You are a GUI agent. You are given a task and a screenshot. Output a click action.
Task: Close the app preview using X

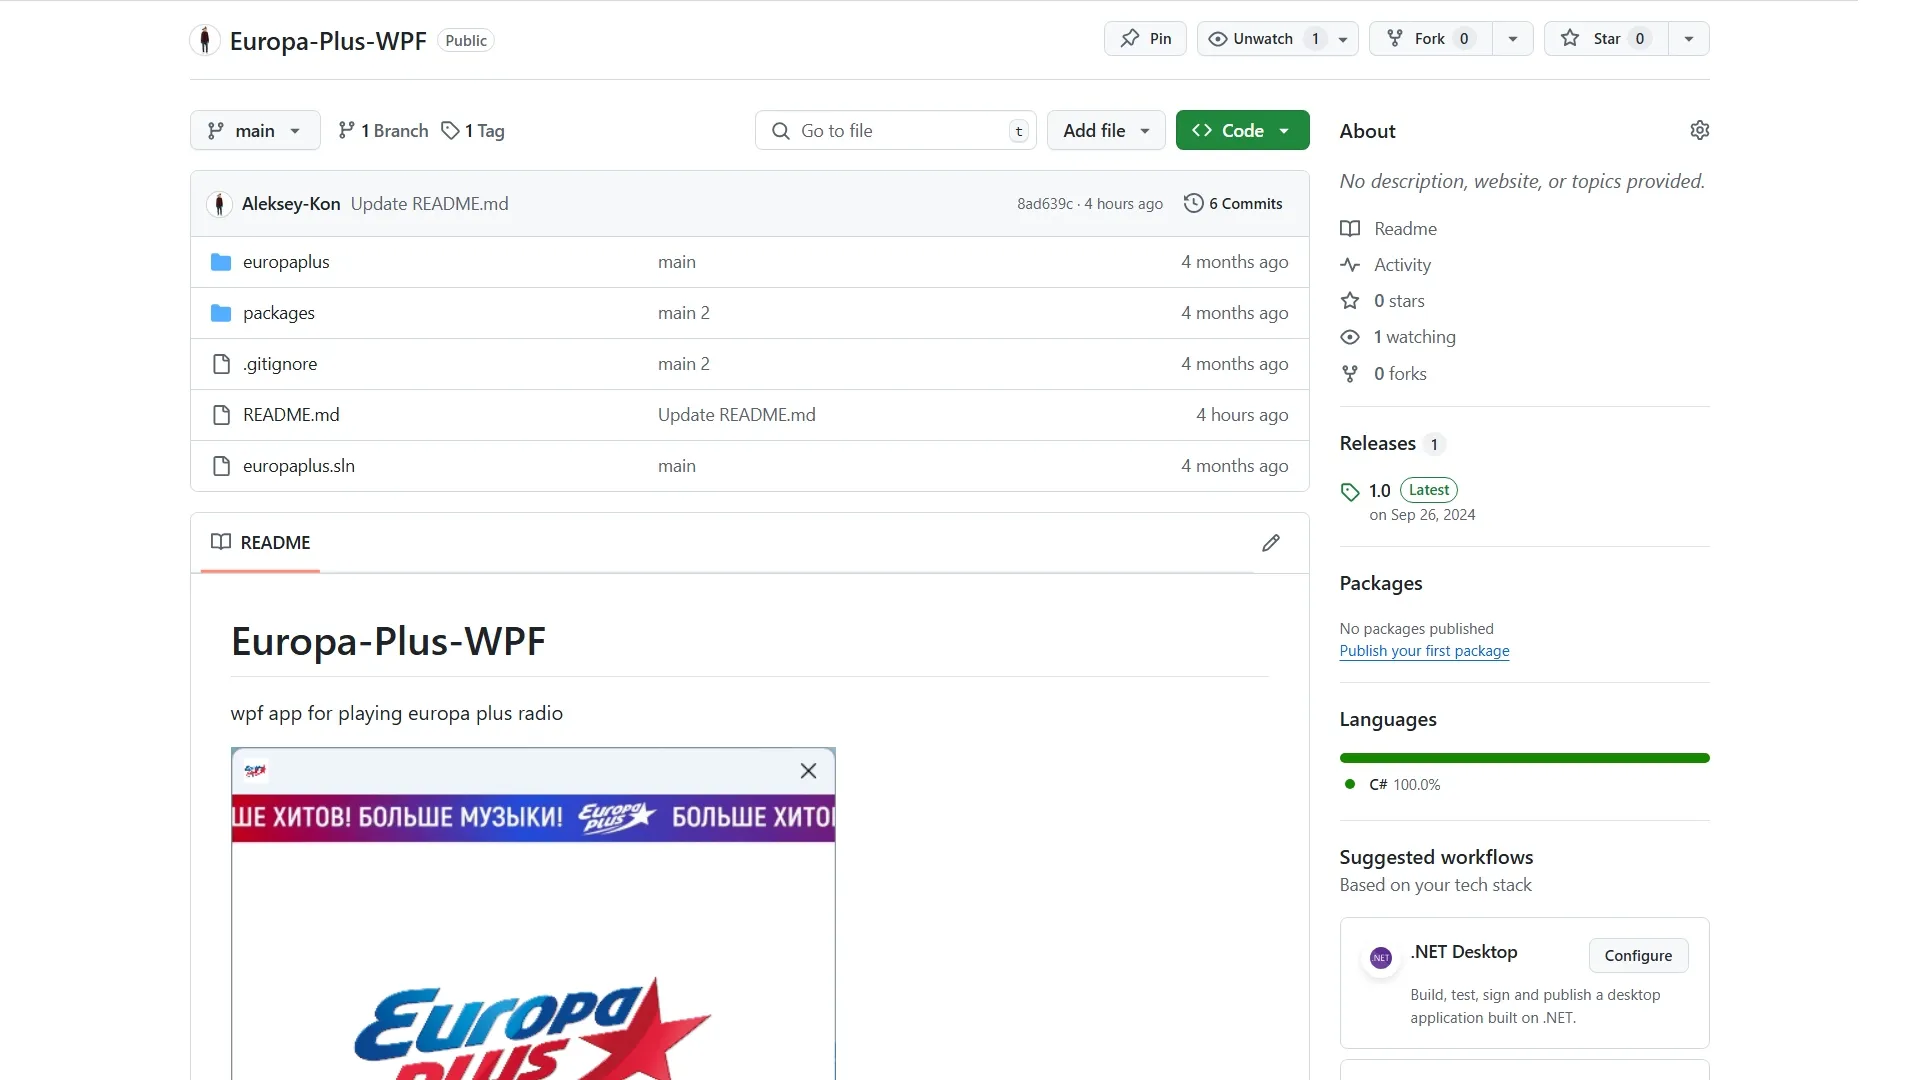808,771
